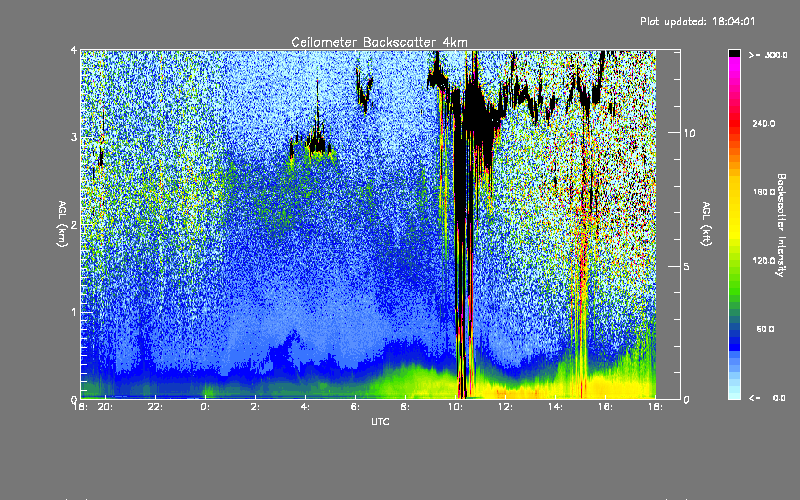The height and width of the screenshot is (500, 800).
Task: Click the '8:' time tick label
Action: pos(405,407)
